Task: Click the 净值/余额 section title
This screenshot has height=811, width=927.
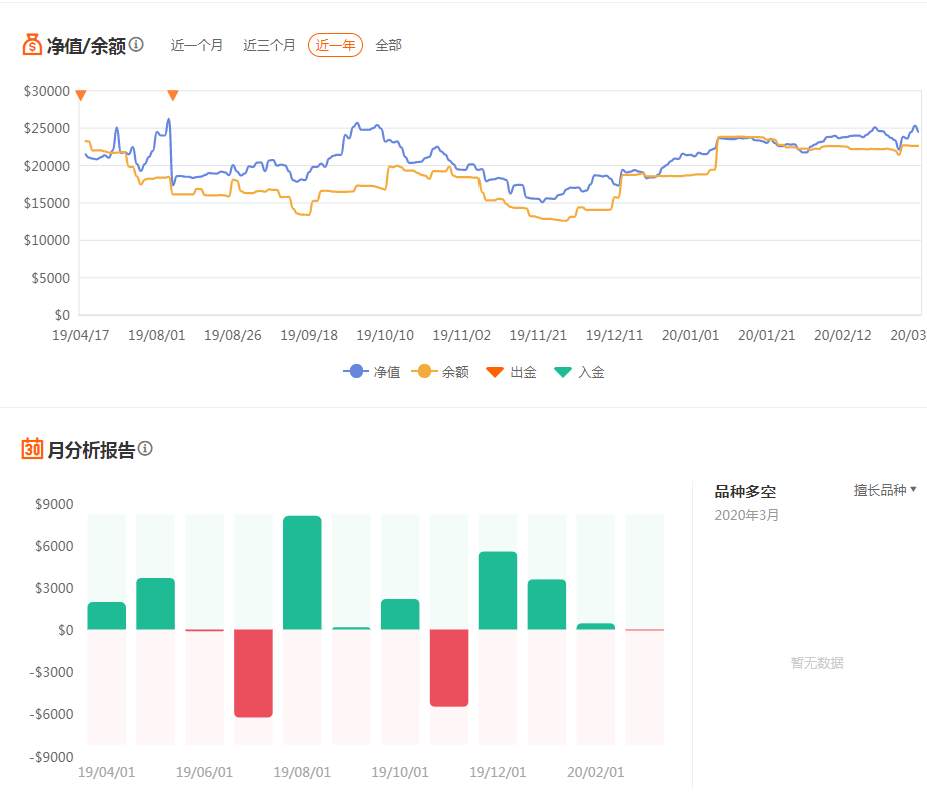Action: [x=86, y=46]
